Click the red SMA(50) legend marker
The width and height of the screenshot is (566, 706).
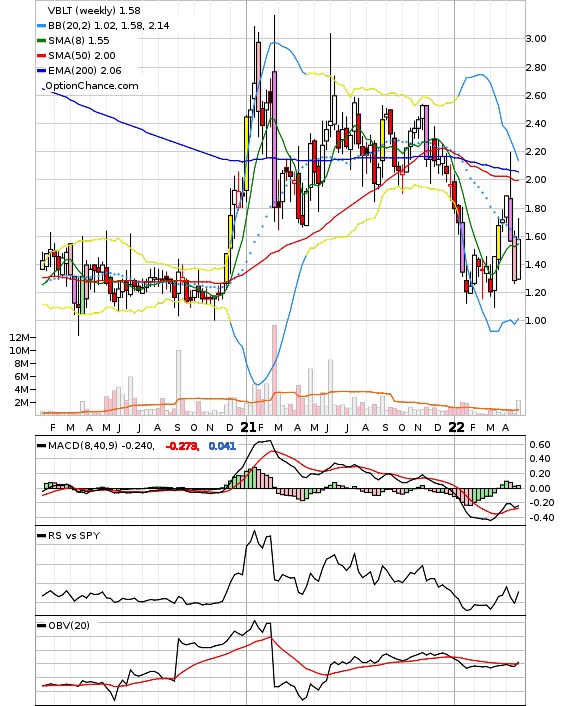tap(41, 56)
